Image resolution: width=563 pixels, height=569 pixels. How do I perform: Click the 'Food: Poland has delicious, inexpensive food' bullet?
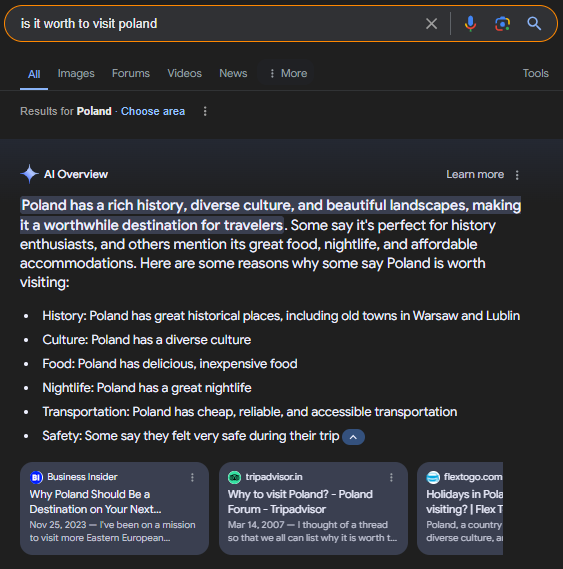point(170,364)
